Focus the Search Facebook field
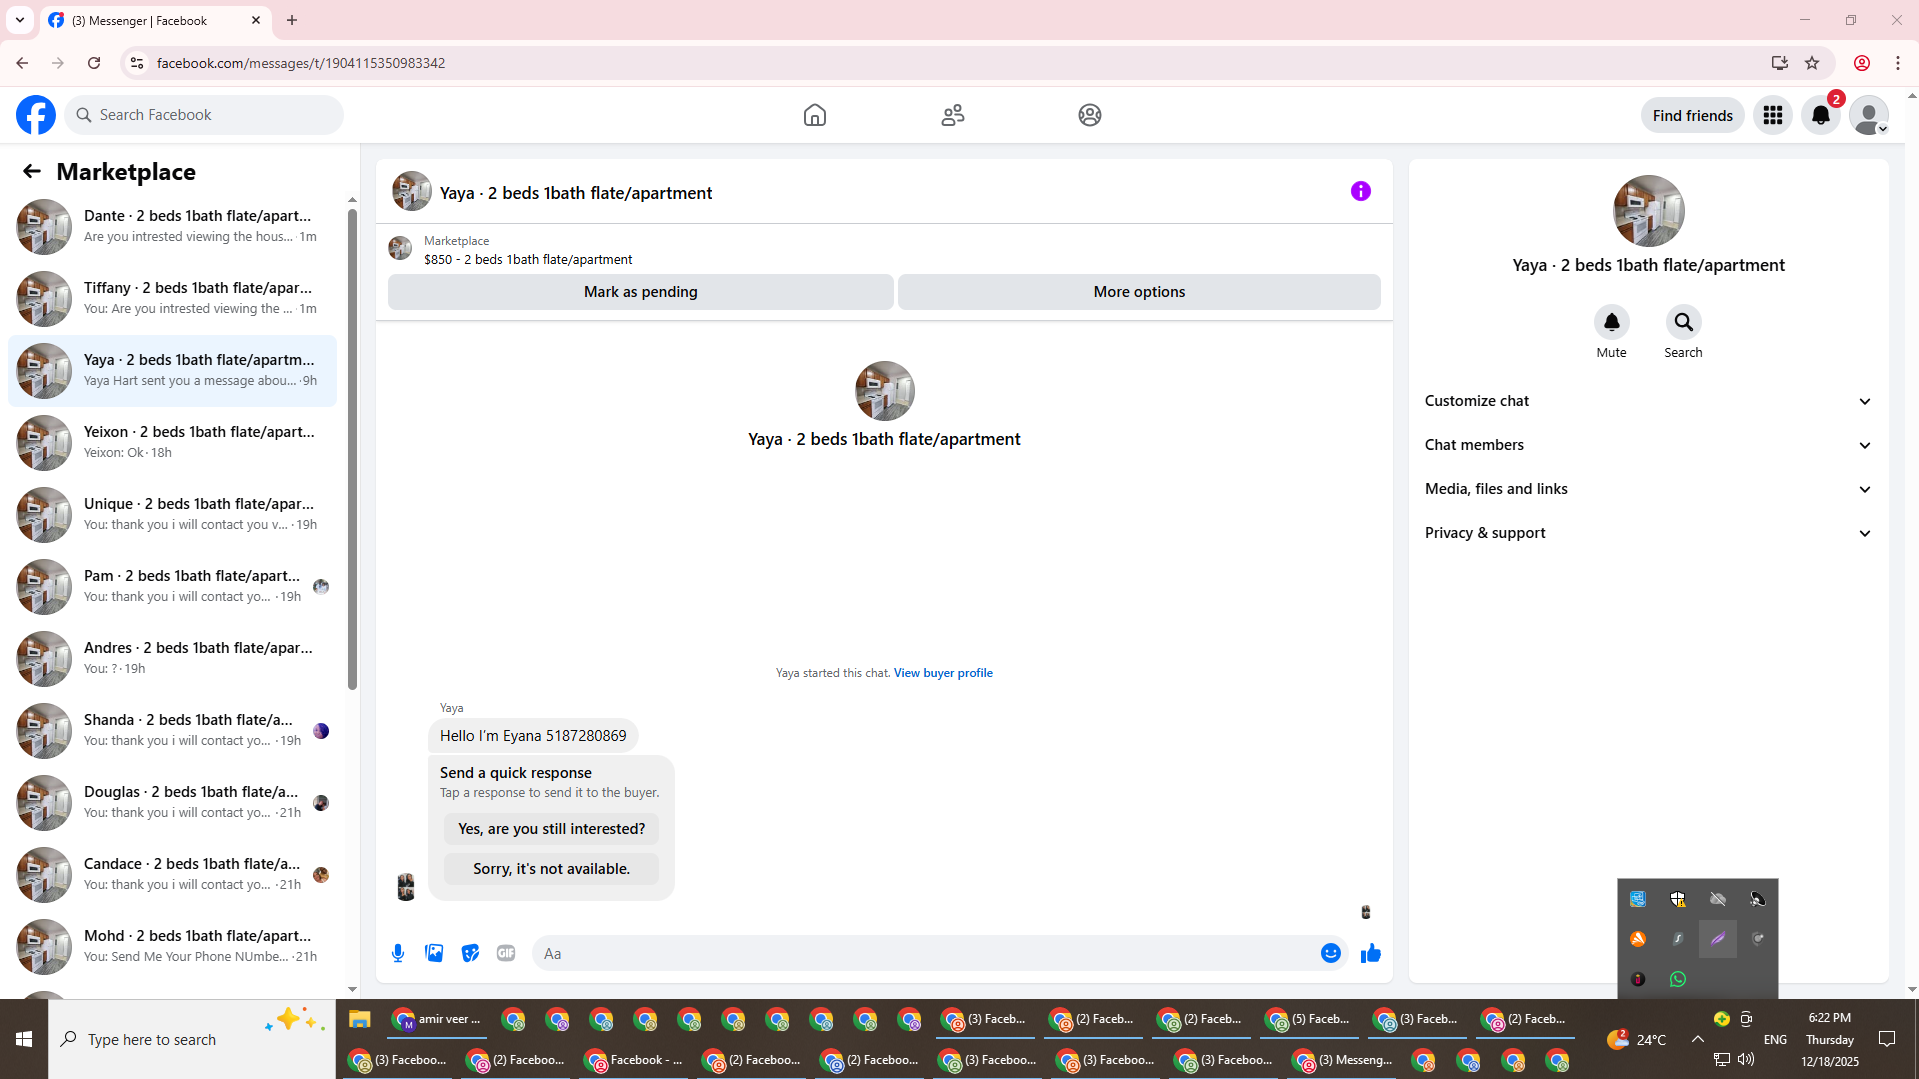Viewport: 1919px width, 1079px height. coord(204,115)
